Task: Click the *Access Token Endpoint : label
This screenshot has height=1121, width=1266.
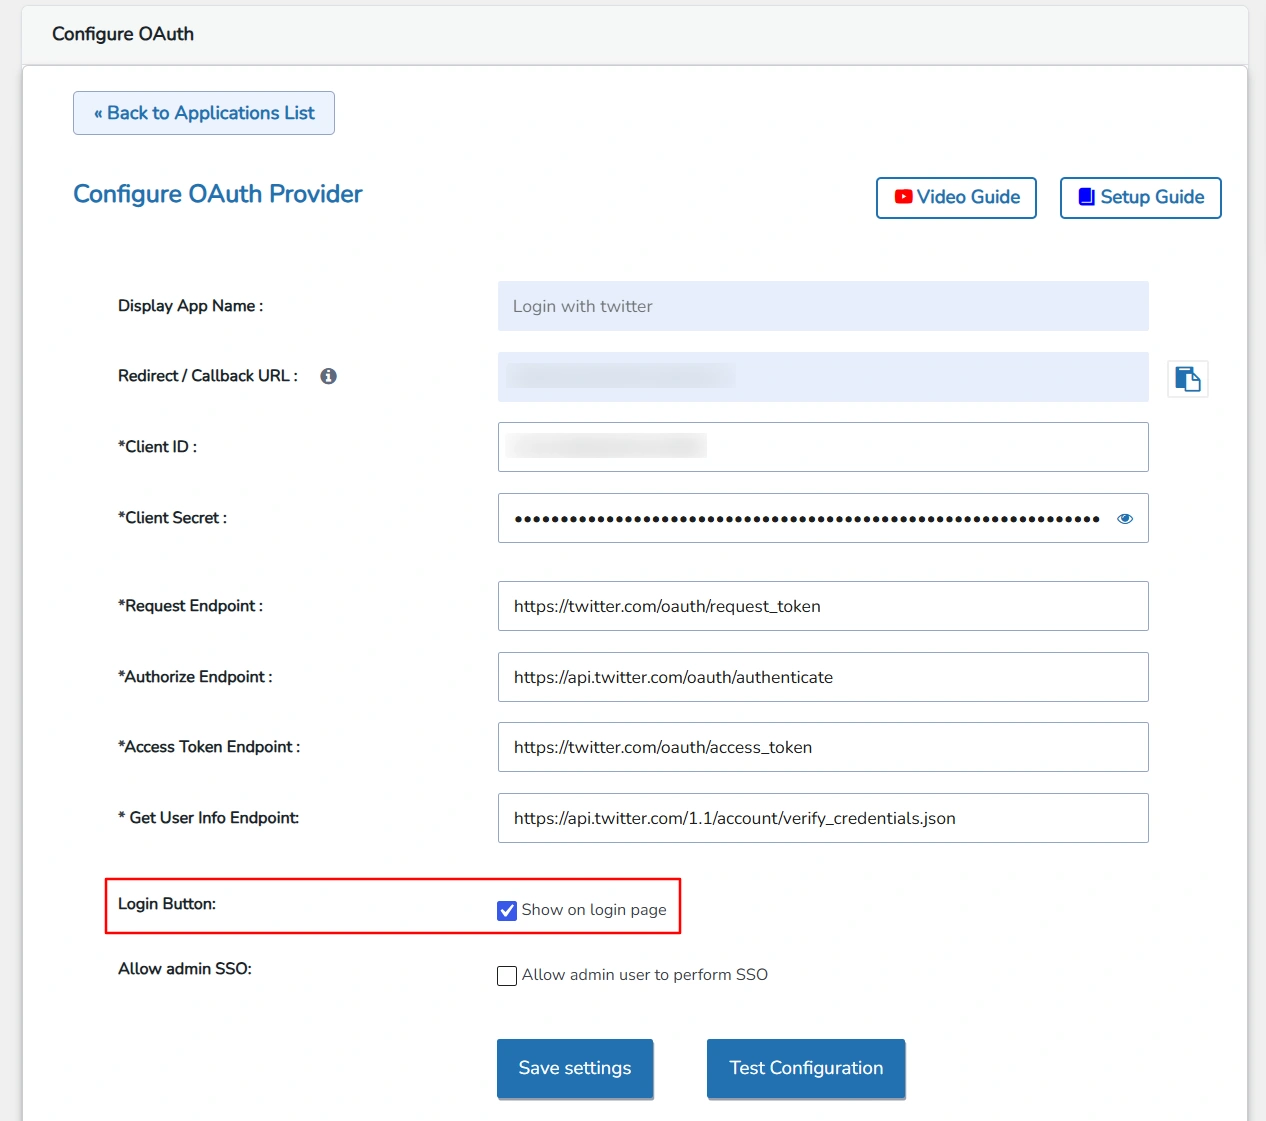Action: coord(209,747)
